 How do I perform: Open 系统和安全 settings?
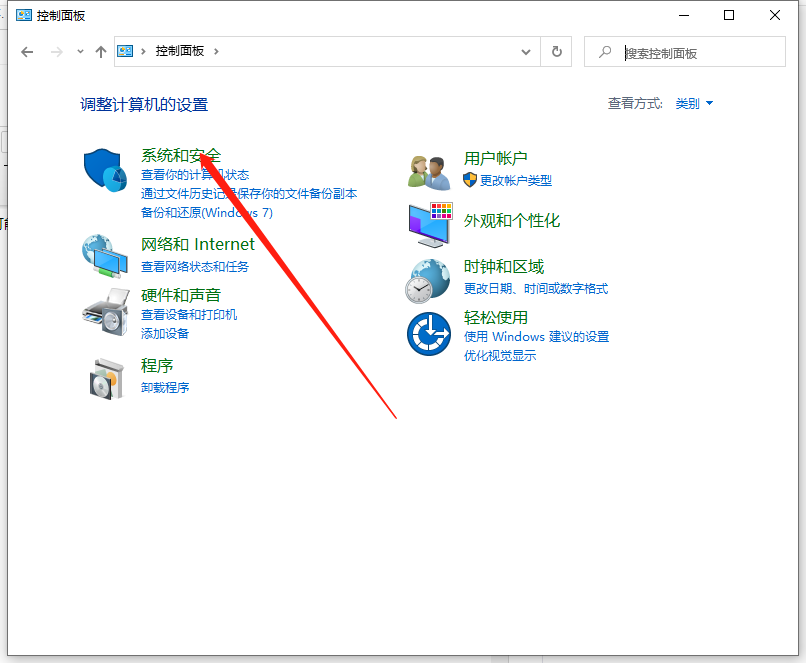[x=180, y=155]
